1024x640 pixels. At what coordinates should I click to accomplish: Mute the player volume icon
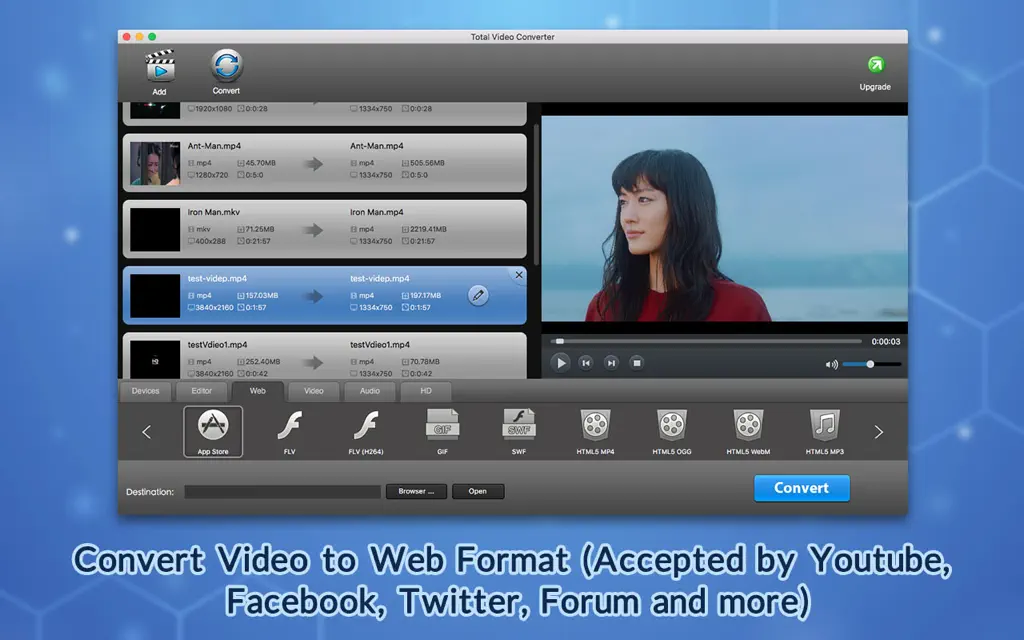tap(831, 363)
